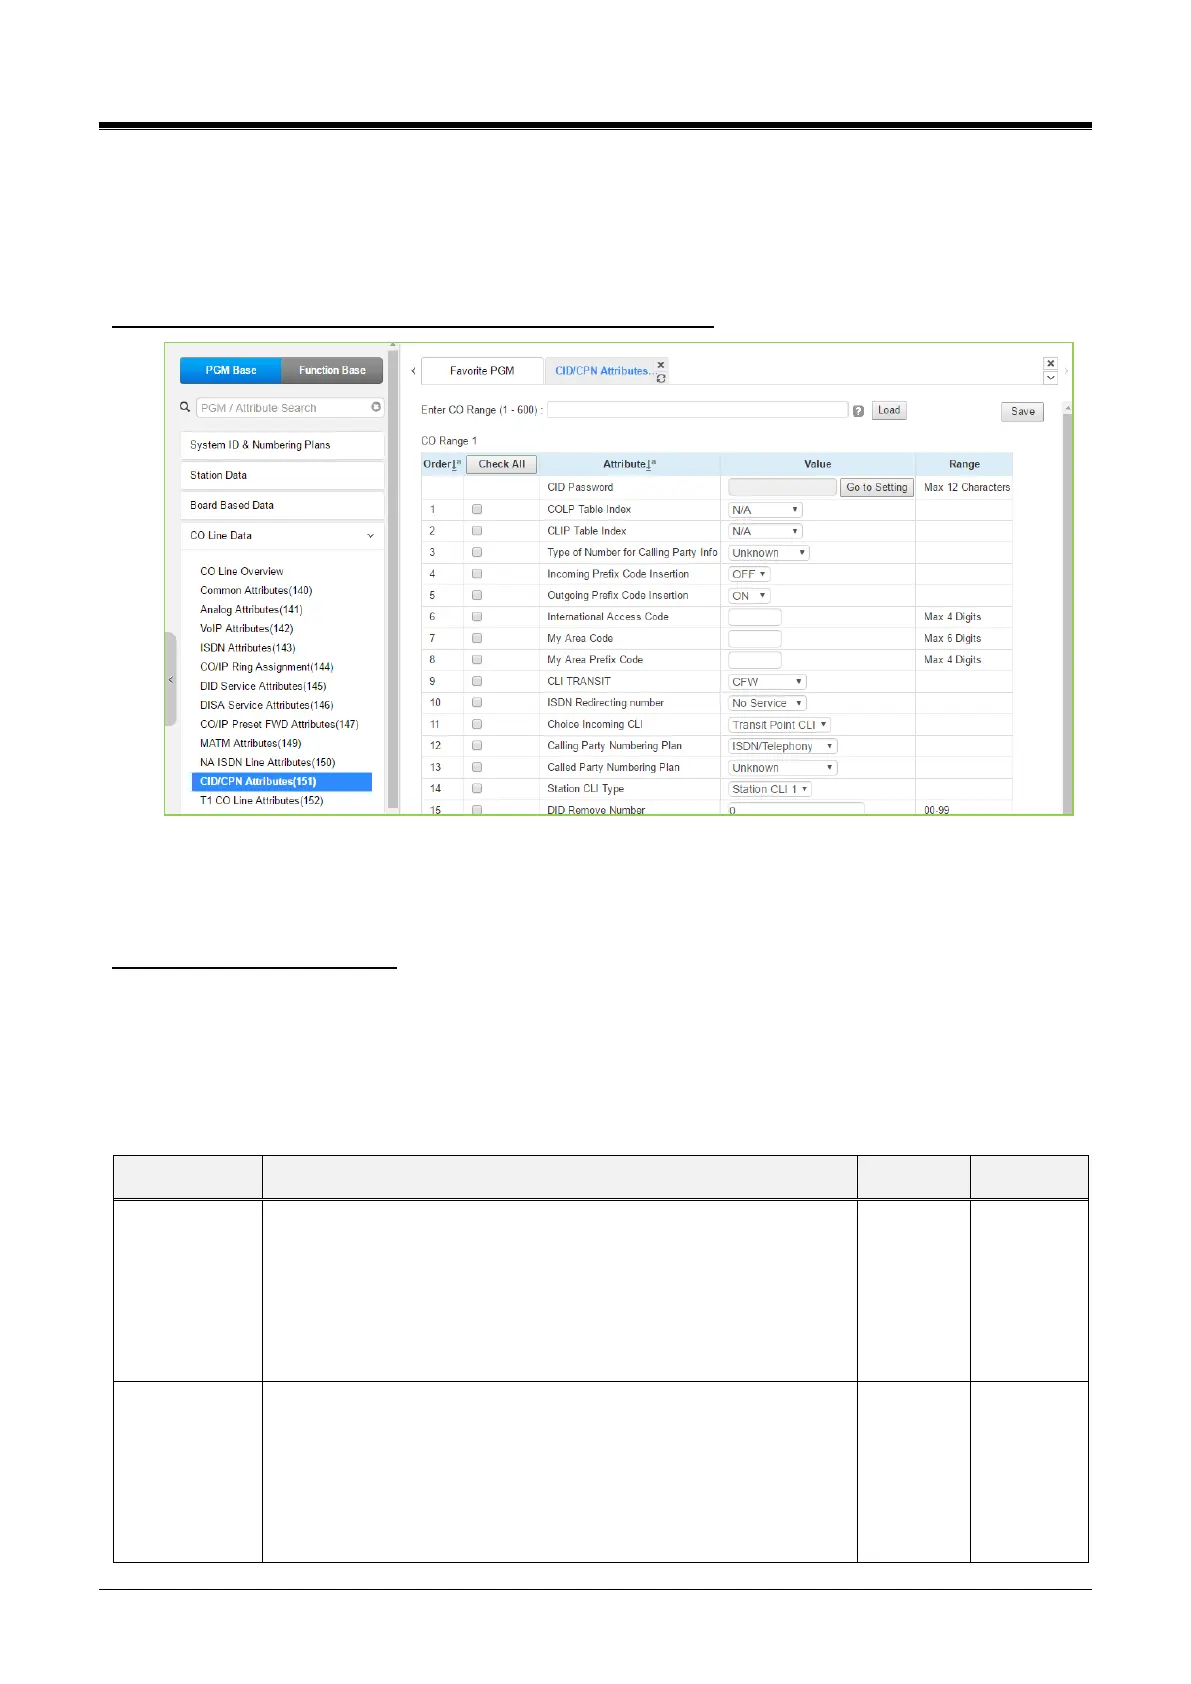Select the Incoming Prefix Code Insertion checkbox
Screen dimensions: 1191x1684
pos(477,574)
